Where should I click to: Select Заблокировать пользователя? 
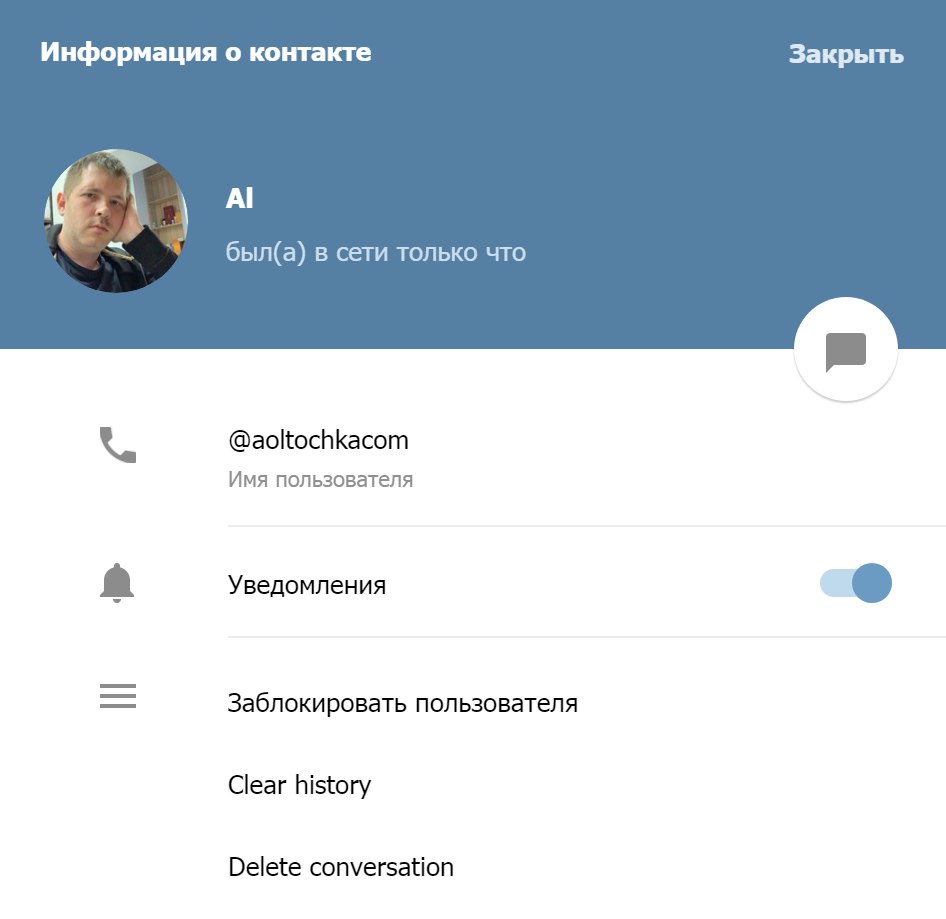402,704
